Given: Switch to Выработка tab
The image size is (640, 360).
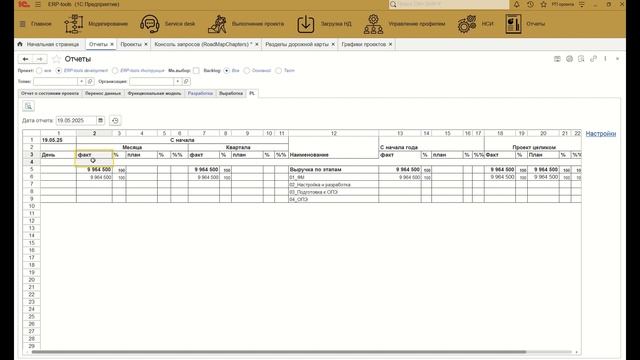Looking at the screenshot, I should pos(231,93).
